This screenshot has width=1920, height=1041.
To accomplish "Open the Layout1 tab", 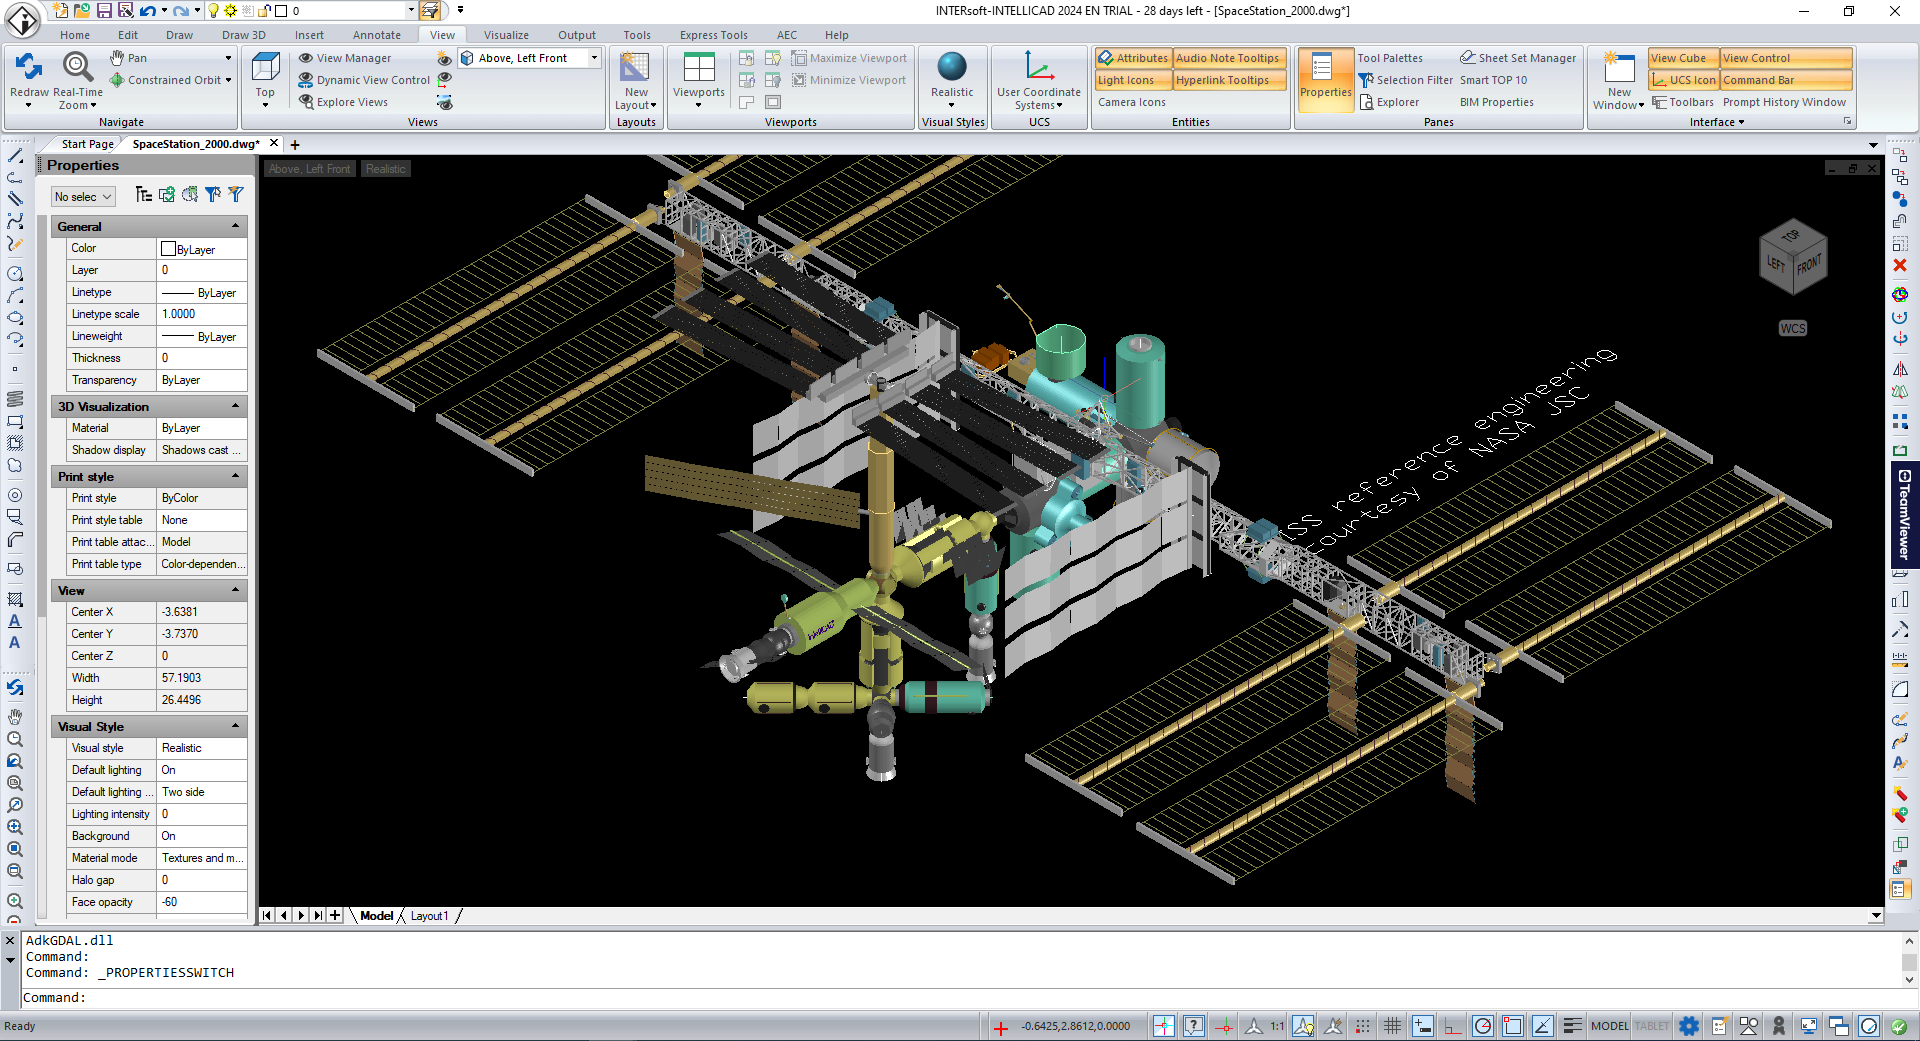I will click(x=430, y=915).
